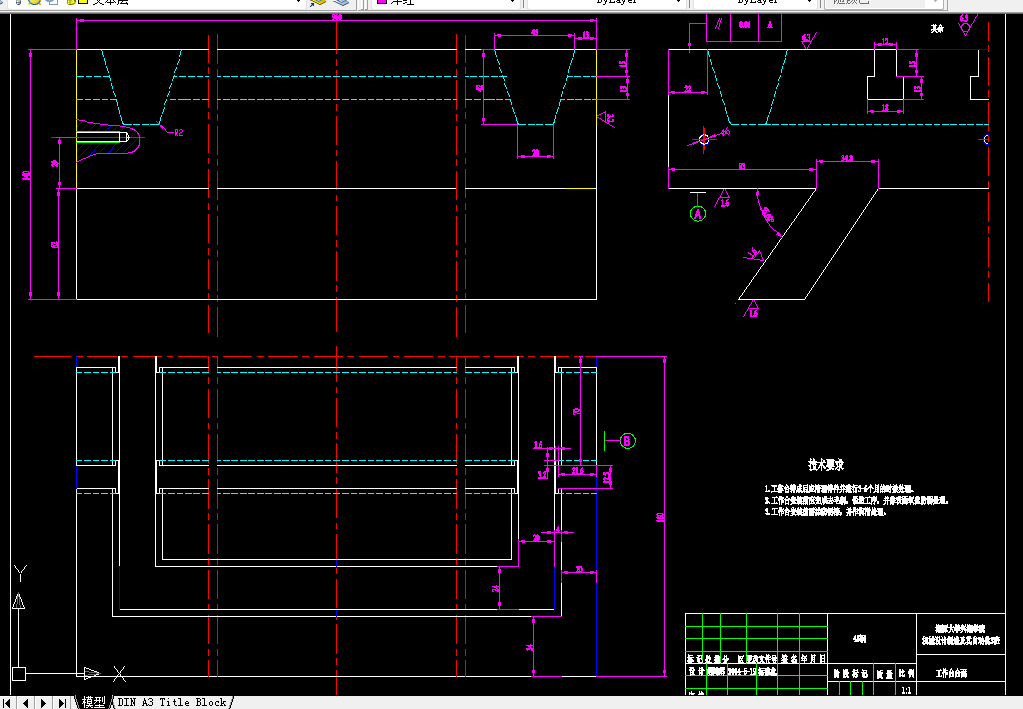
Task: Select the green datum A circle marker
Action: point(697,214)
